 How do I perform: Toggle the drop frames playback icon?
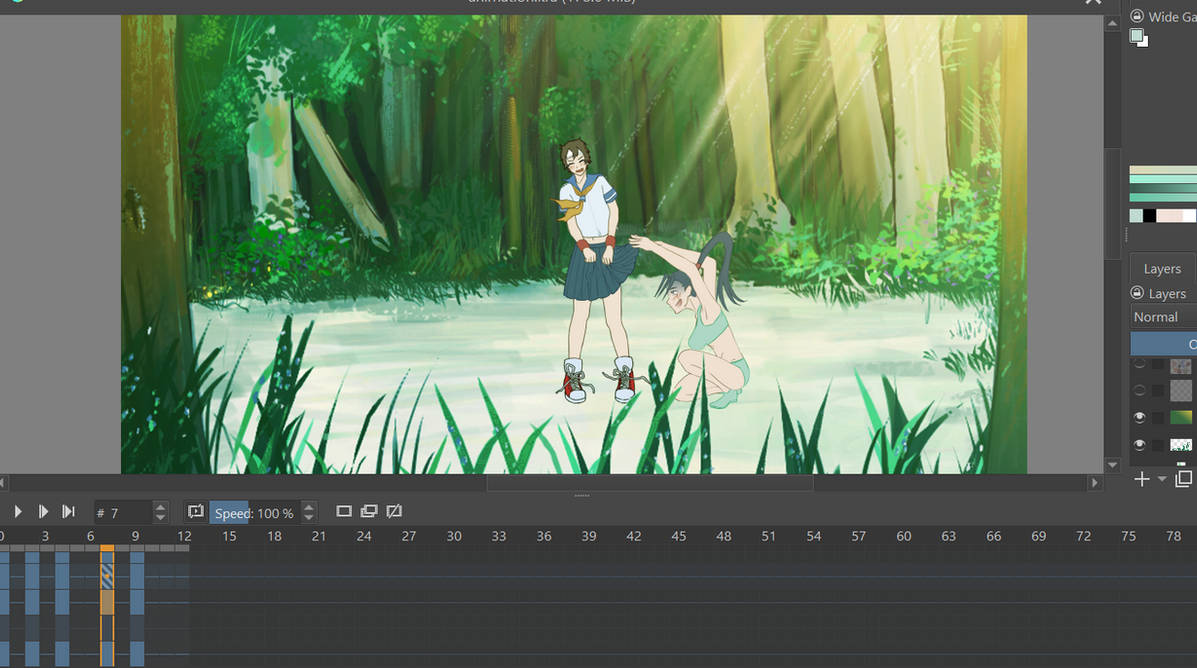(x=195, y=511)
